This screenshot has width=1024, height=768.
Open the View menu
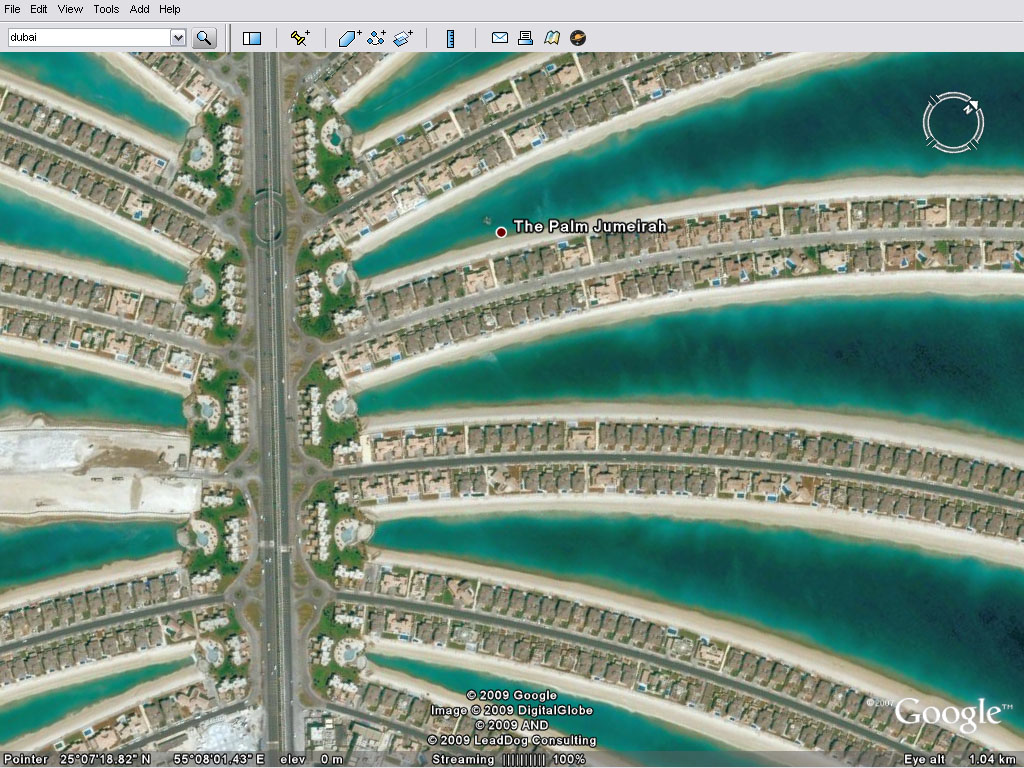(70, 9)
